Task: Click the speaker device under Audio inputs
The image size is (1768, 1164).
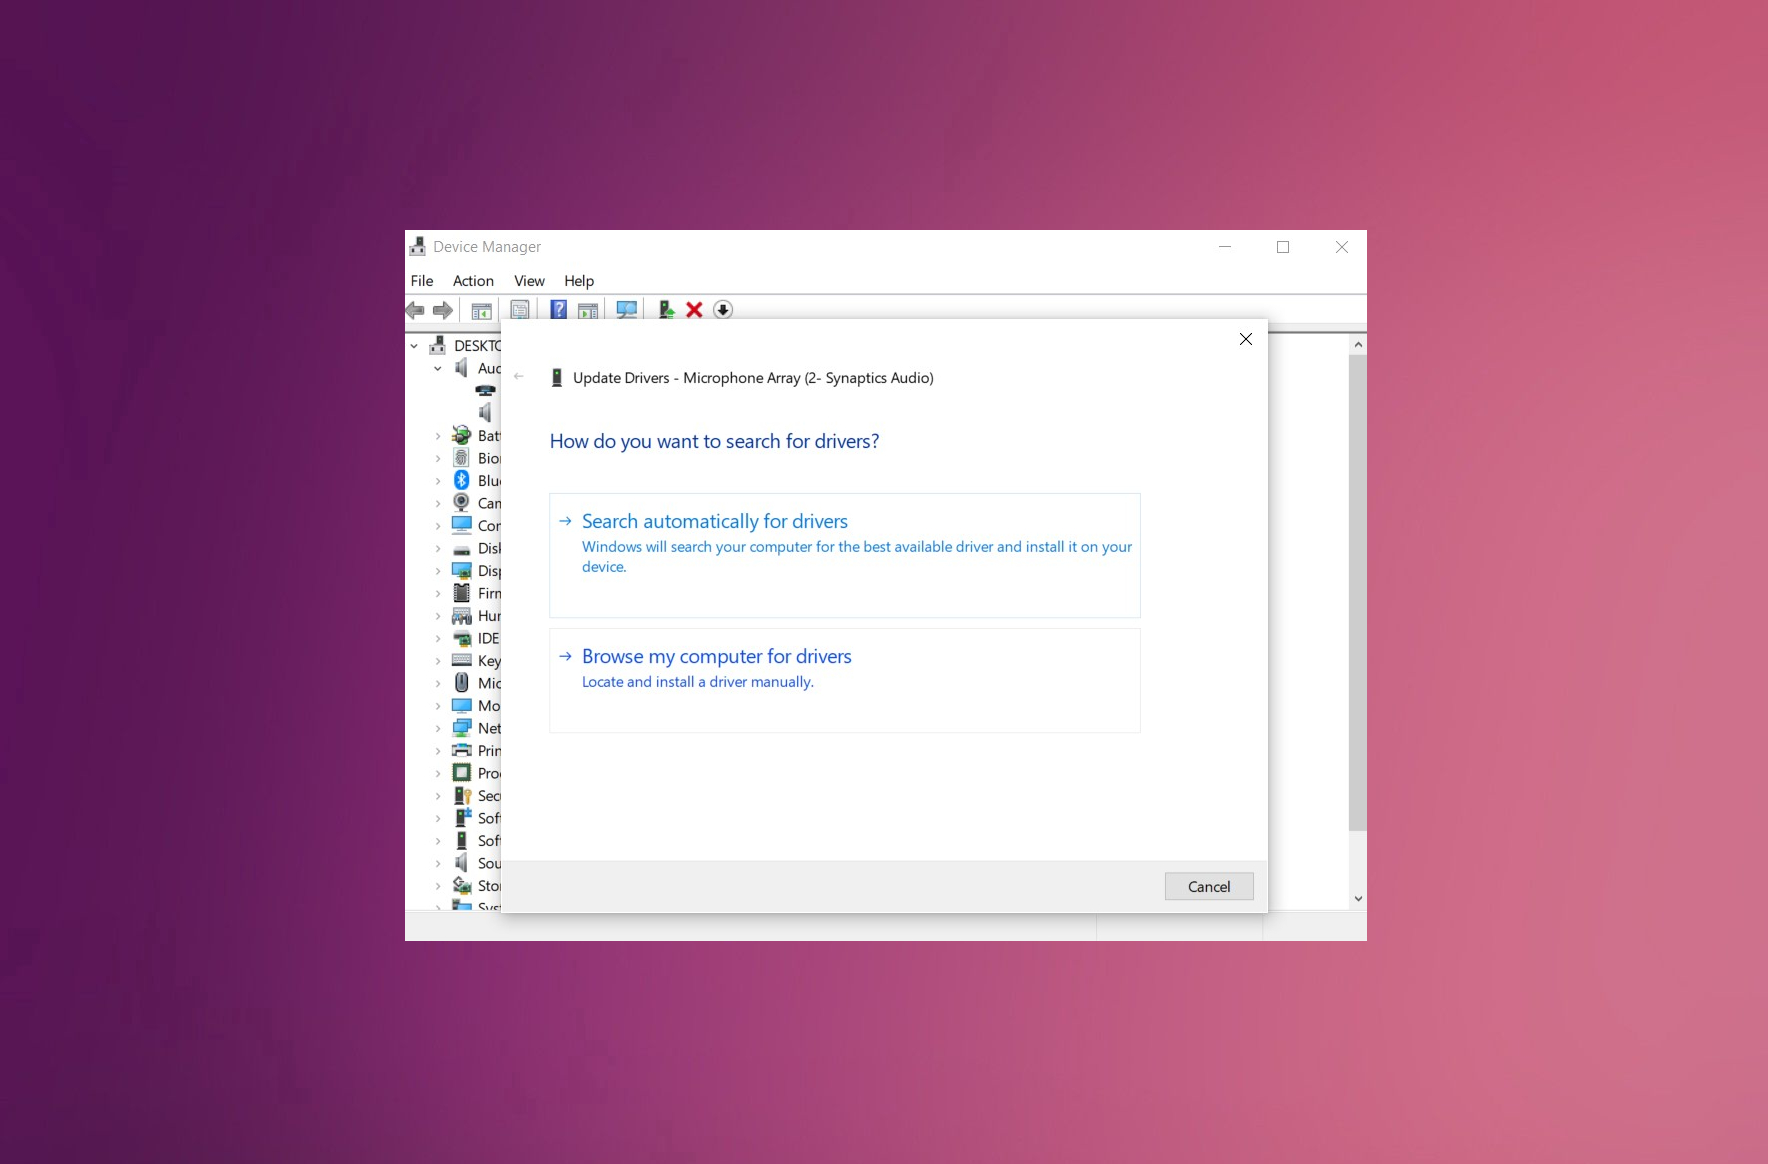Action: point(486,413)
